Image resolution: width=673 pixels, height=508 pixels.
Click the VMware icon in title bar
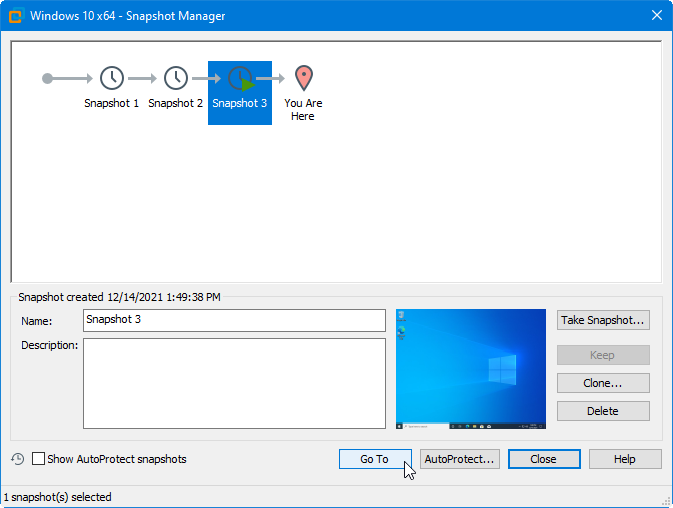pyautogui.click(x=15, y=16)
